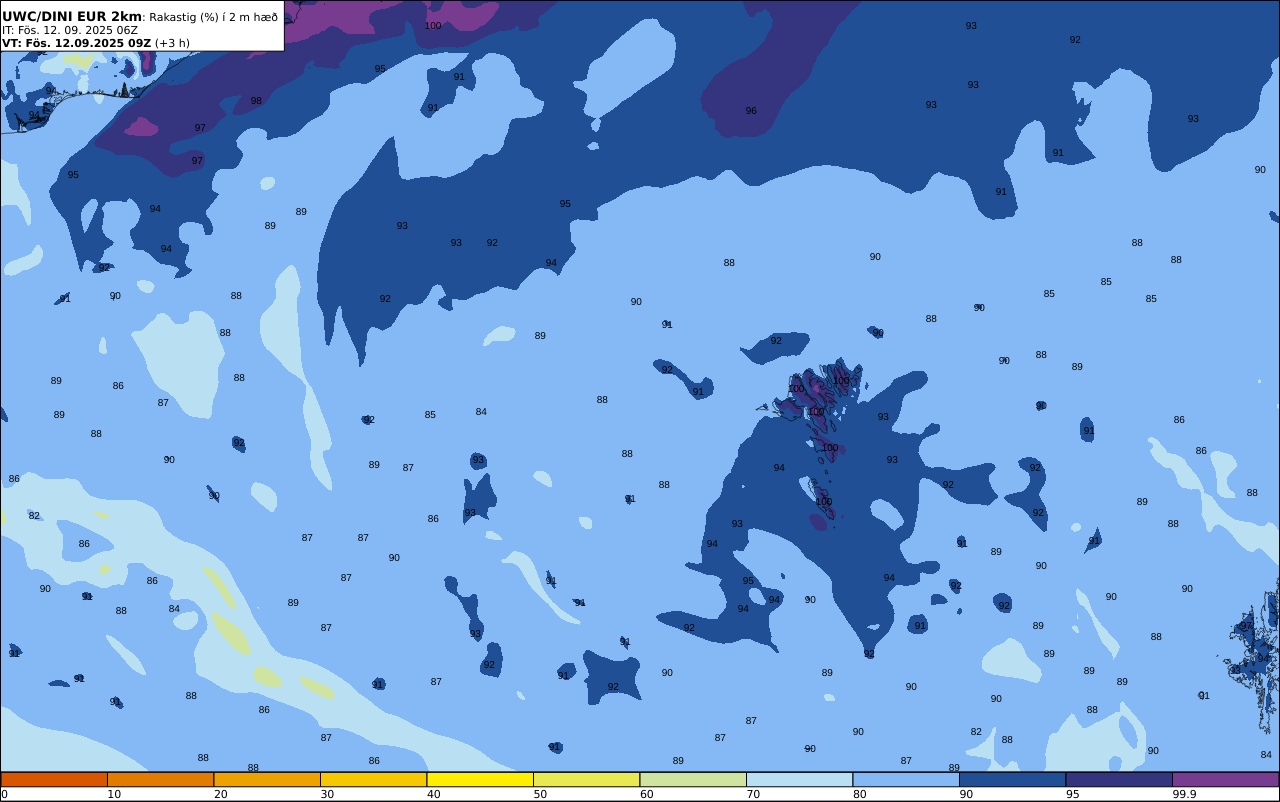Click the '(+3 h)' forecast offset text

[x=172, y=43]
